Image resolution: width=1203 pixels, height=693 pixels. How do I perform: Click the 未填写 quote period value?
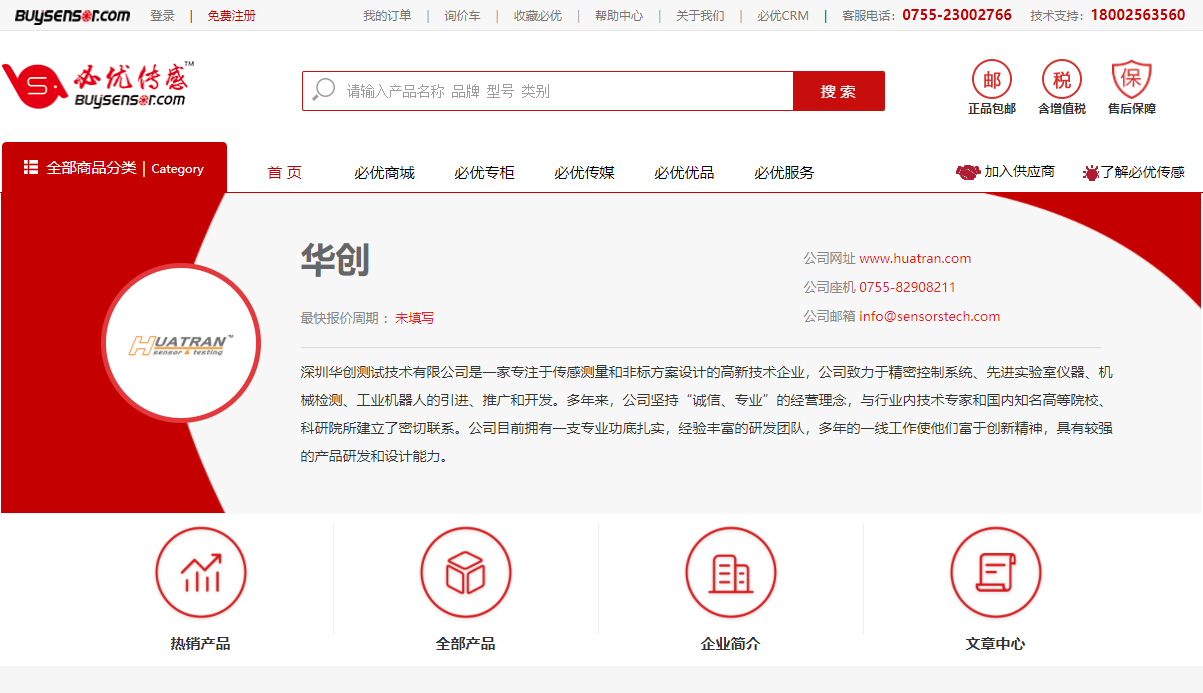point(415,318)
